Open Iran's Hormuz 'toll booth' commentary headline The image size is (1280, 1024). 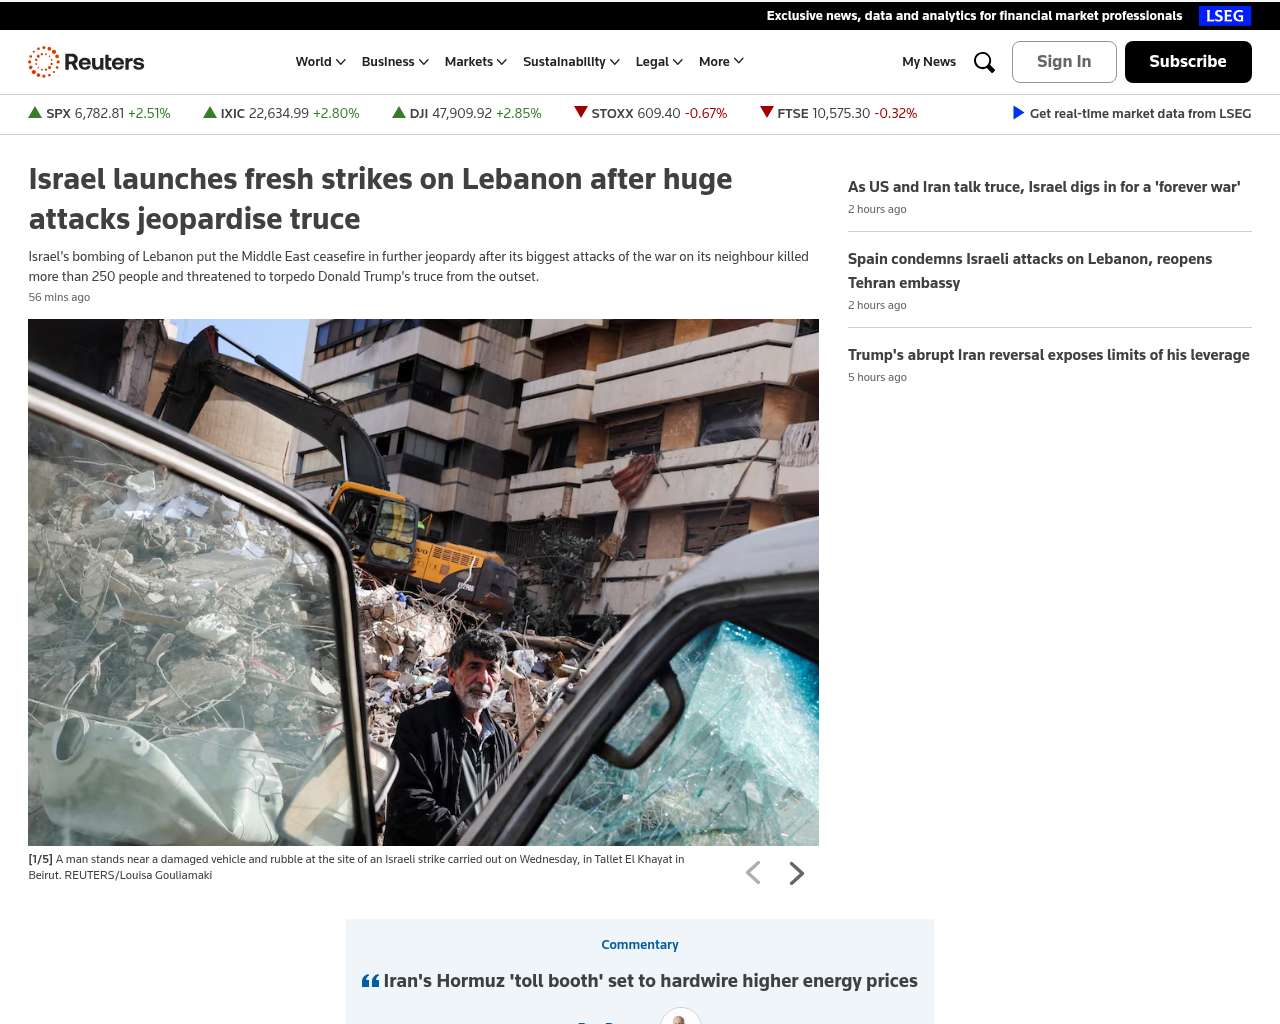[x=650, y=981]
